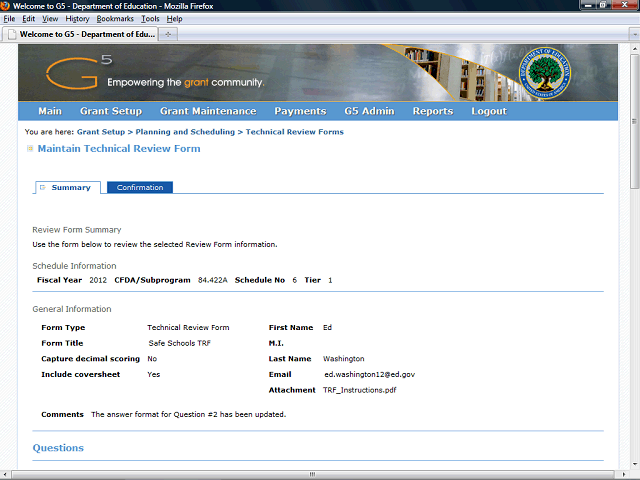Click CFDA value 84.422A

pyautogui.click(x=213, y=280)
